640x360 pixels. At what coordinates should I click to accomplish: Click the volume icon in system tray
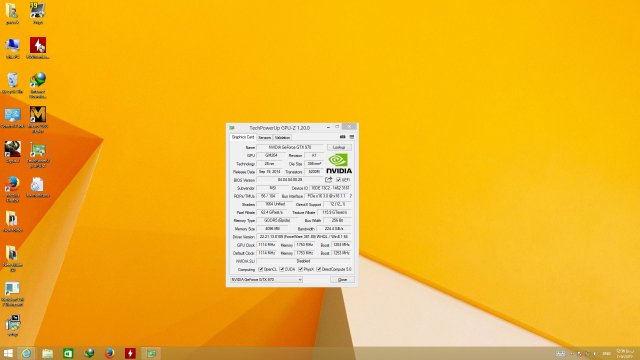coord(595,353)
